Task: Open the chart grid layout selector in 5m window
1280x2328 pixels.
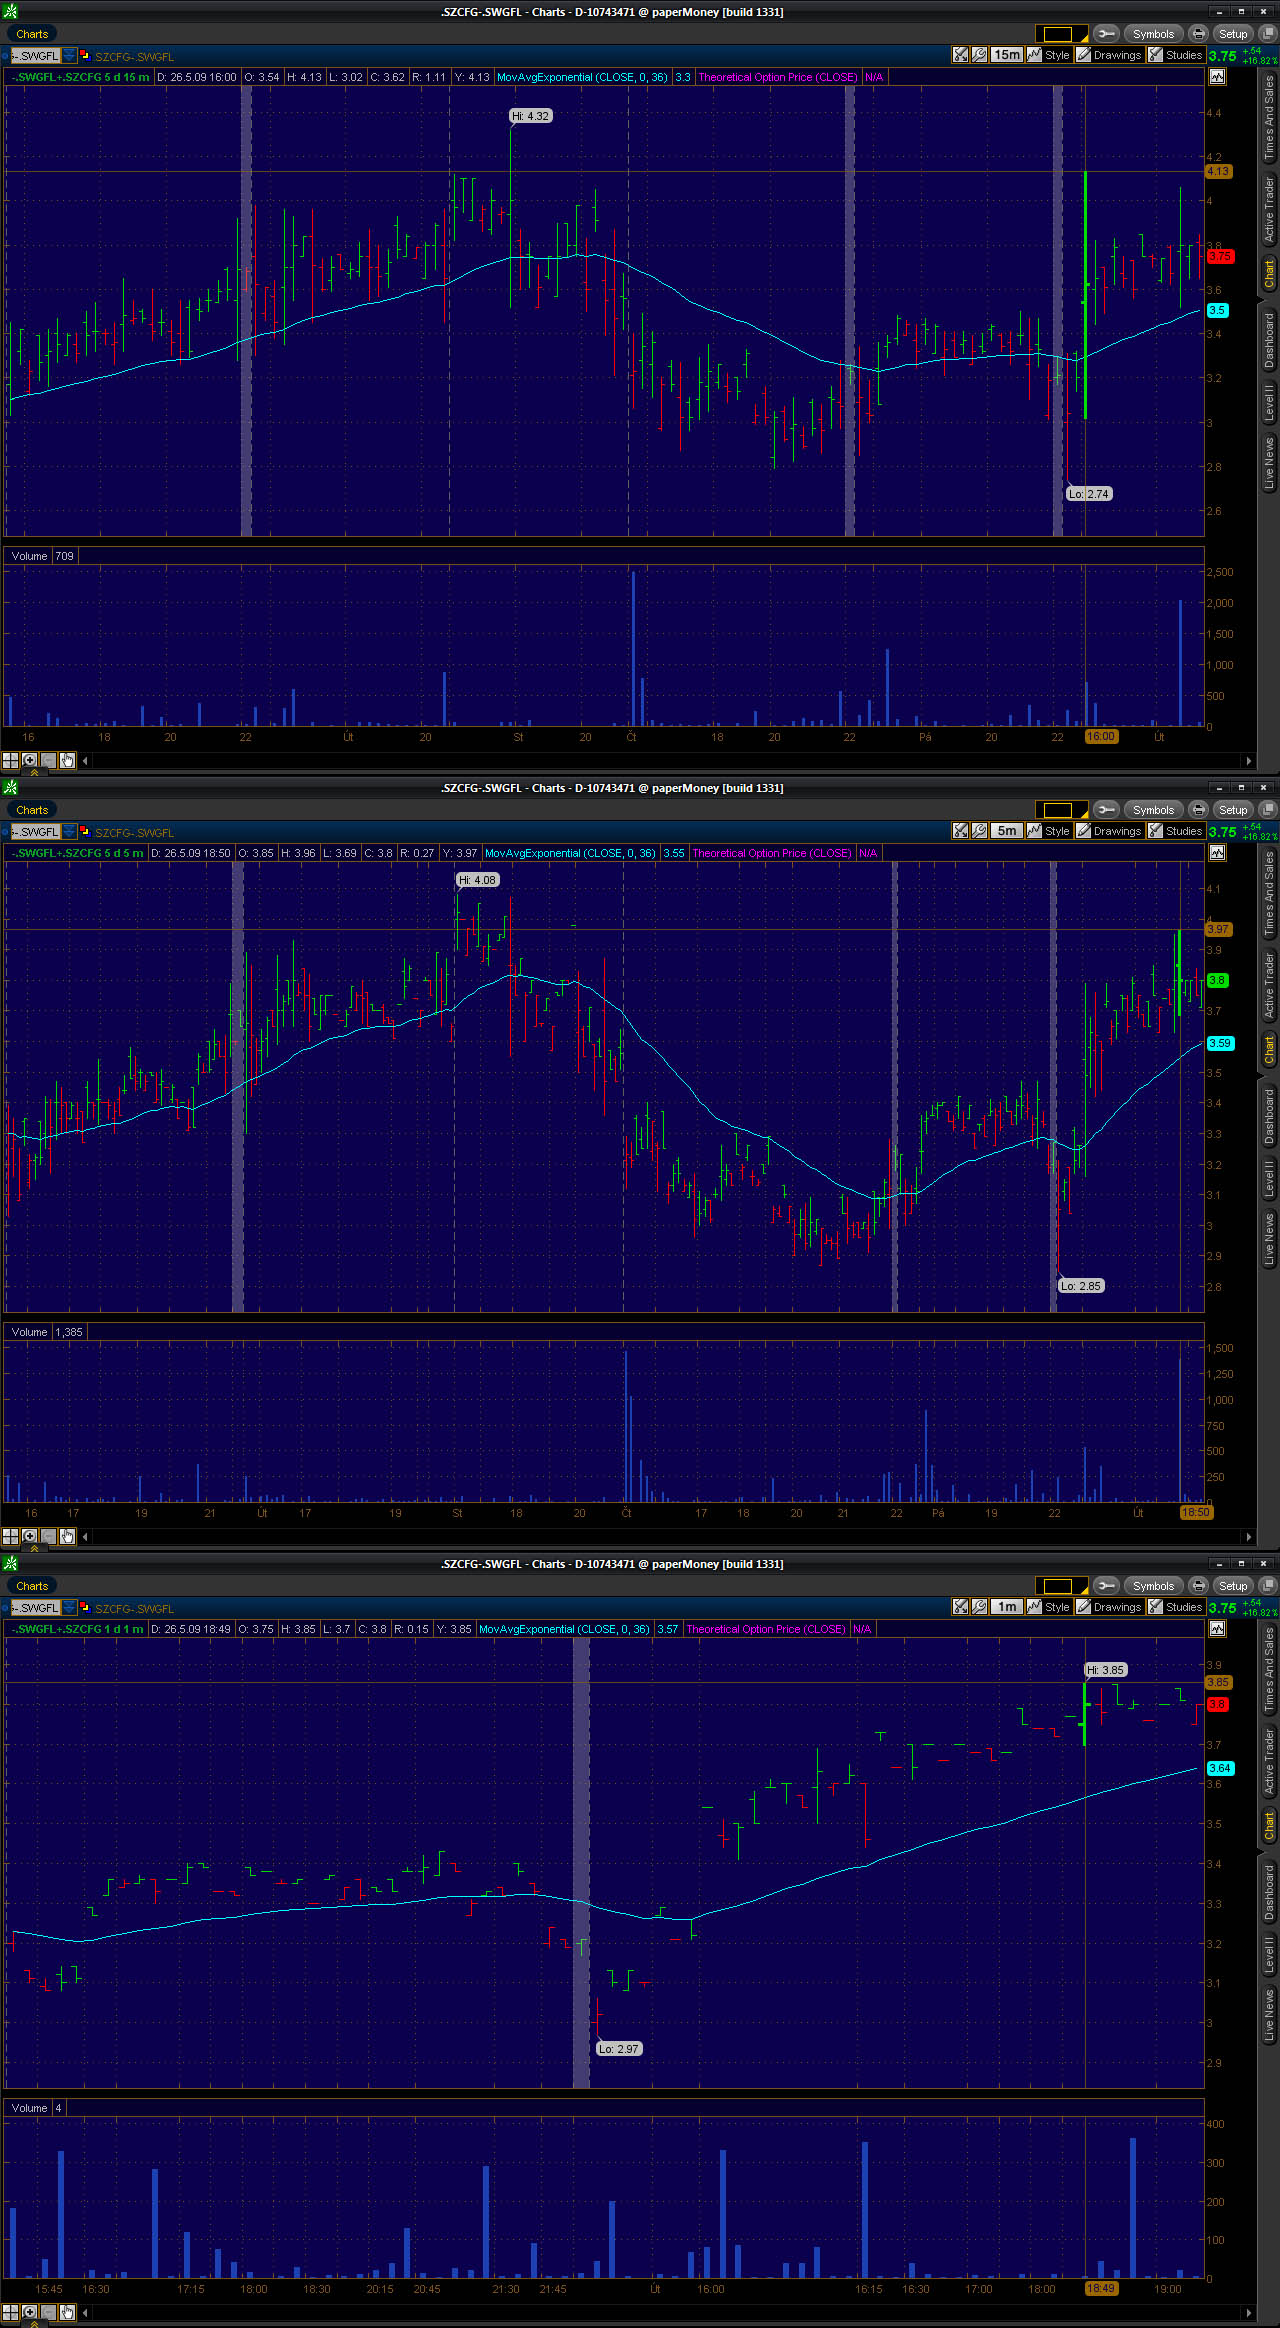Action: [1061, 810]
